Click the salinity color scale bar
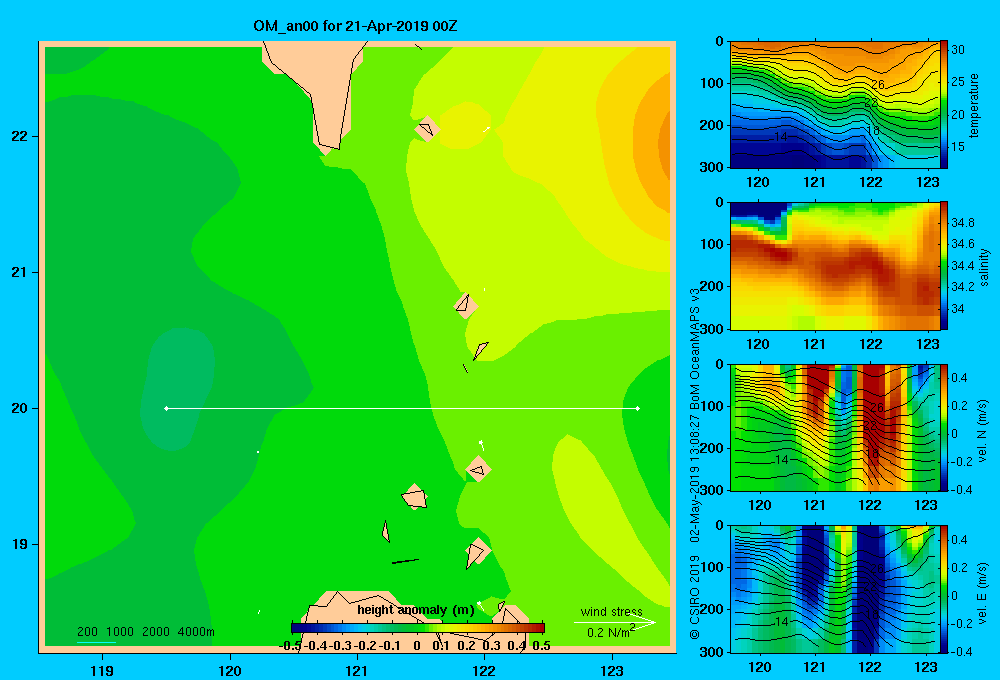The height and width of the screenshot is (680, 1000). tap(944, 266)
